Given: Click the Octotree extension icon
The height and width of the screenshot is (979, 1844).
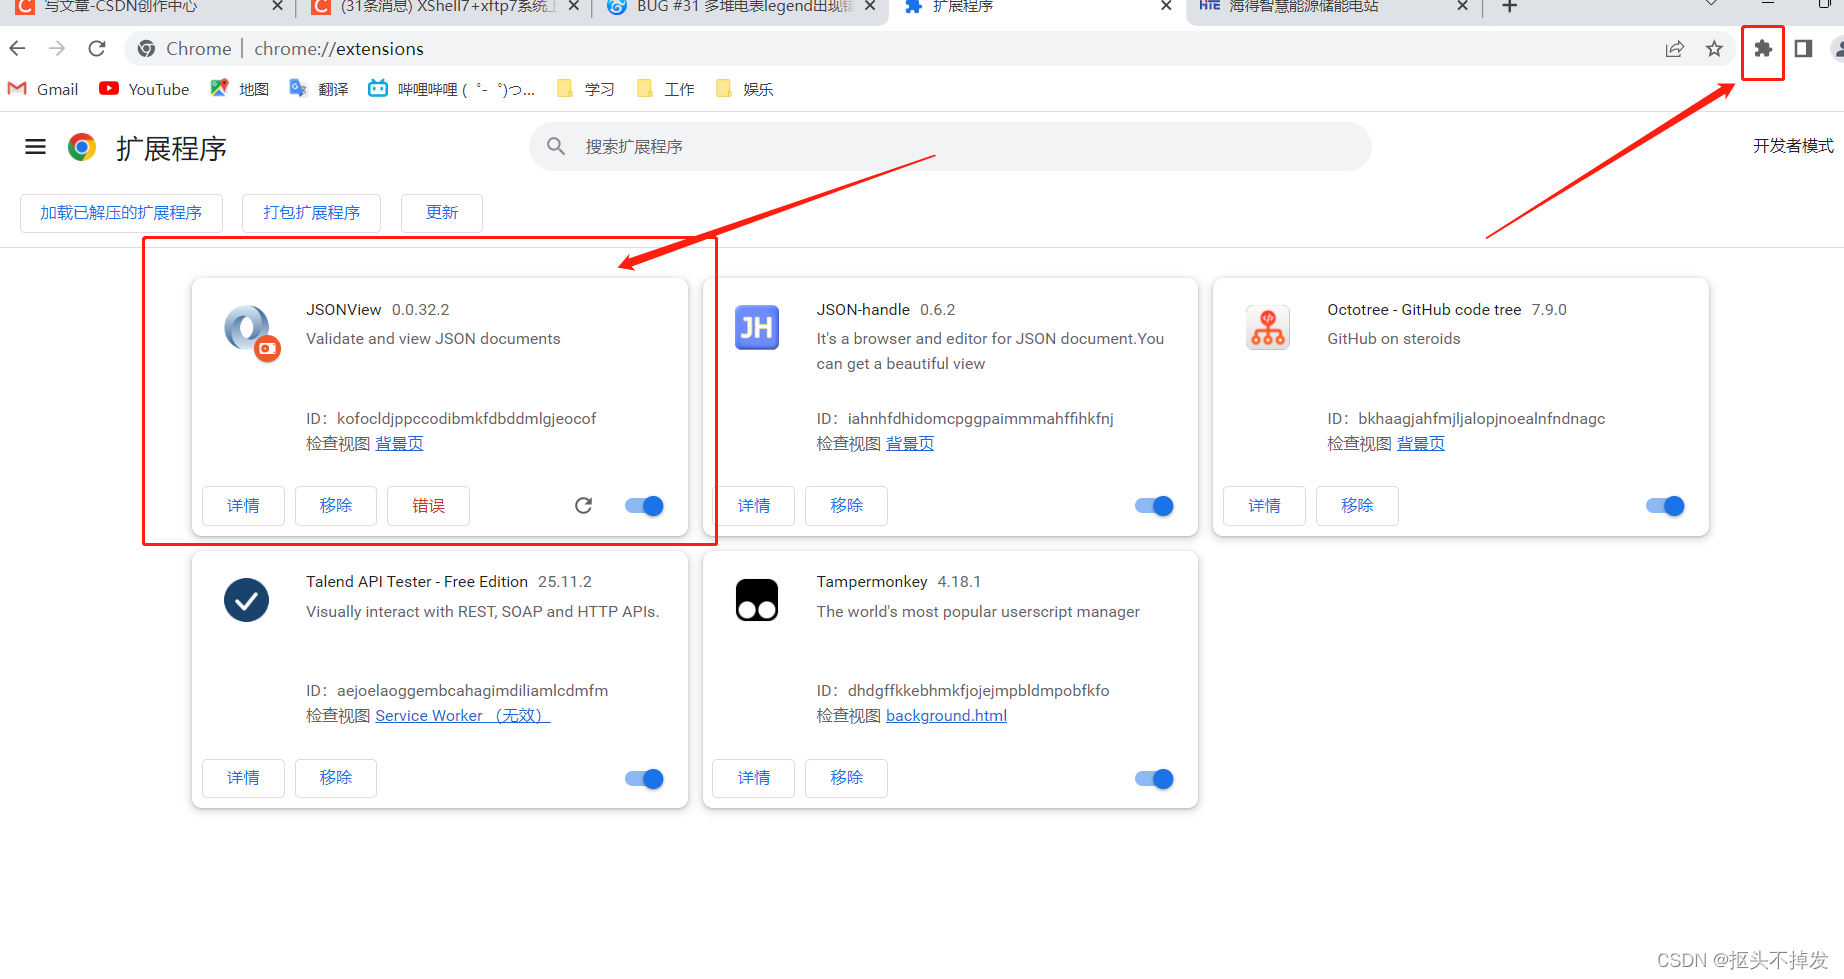Looking at the screenshot, I should pyautogui.click(x=1268, y=328).
